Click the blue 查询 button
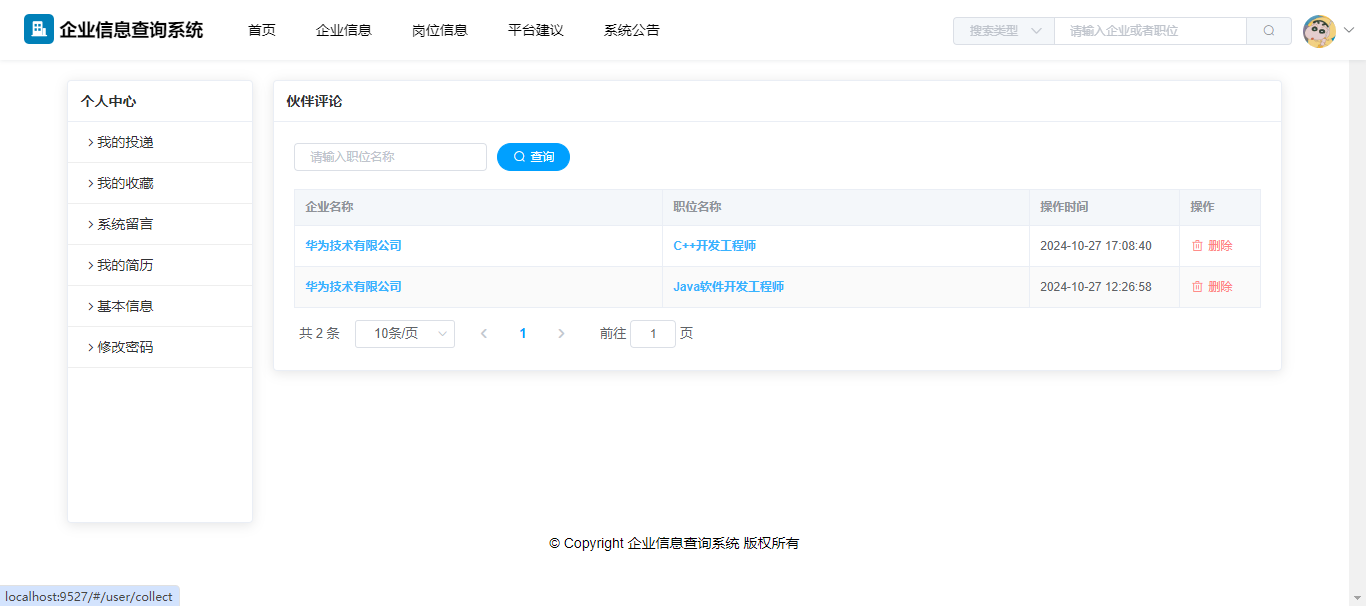The width and height of the screenshot is (1366, 606). (533, 157)
